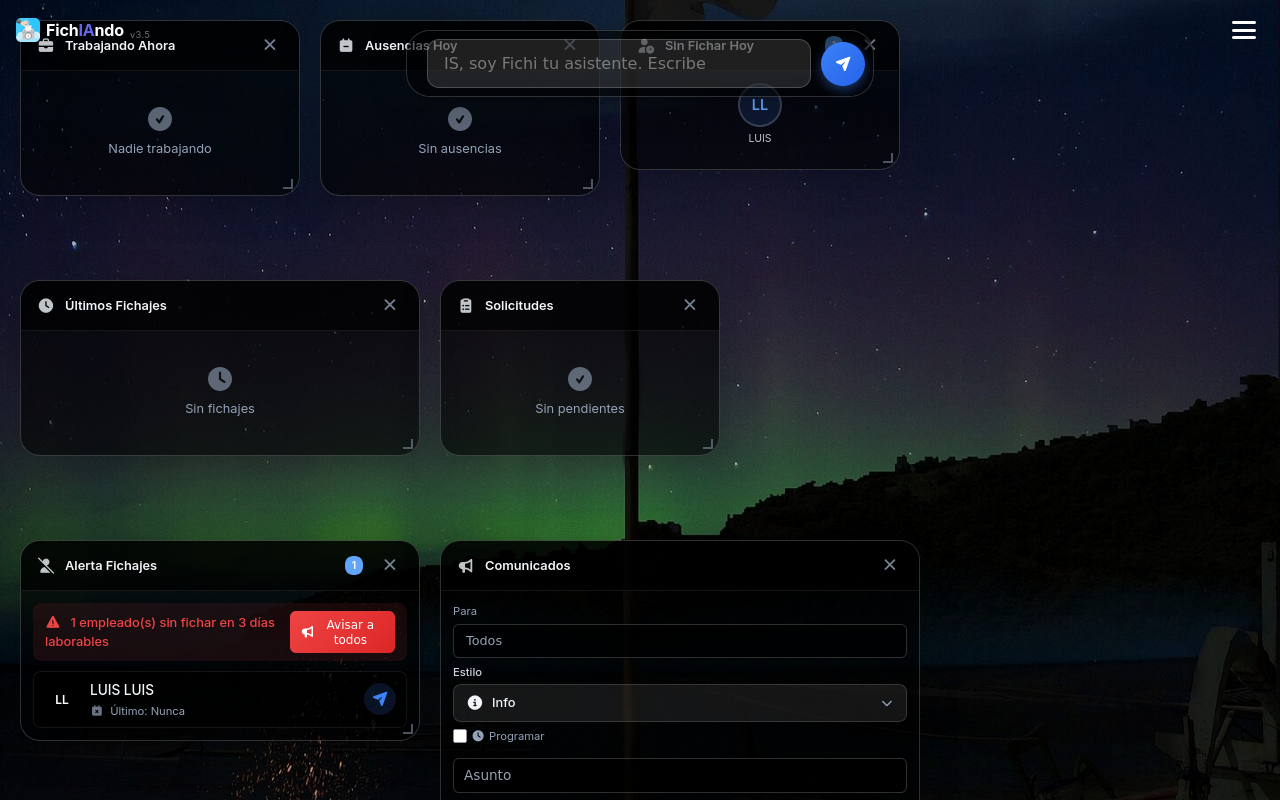This screenshot has height=800, width=1280.
Task: Enable the Programar checkbox
Action: click(460, 736)
